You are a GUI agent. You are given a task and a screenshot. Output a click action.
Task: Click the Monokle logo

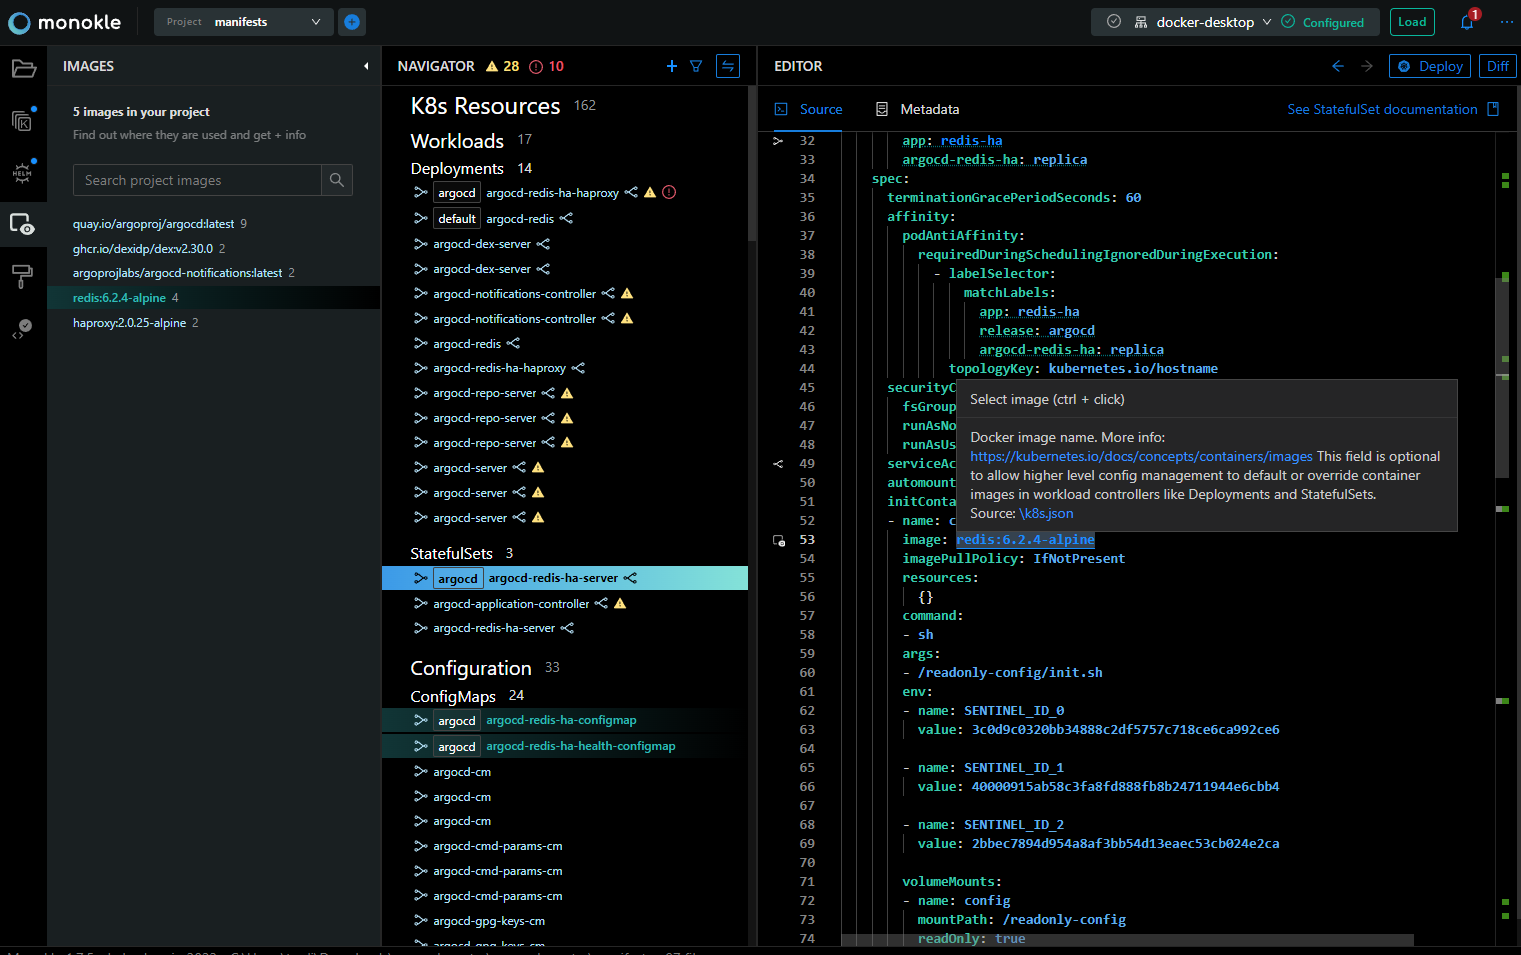pos(64,22)
